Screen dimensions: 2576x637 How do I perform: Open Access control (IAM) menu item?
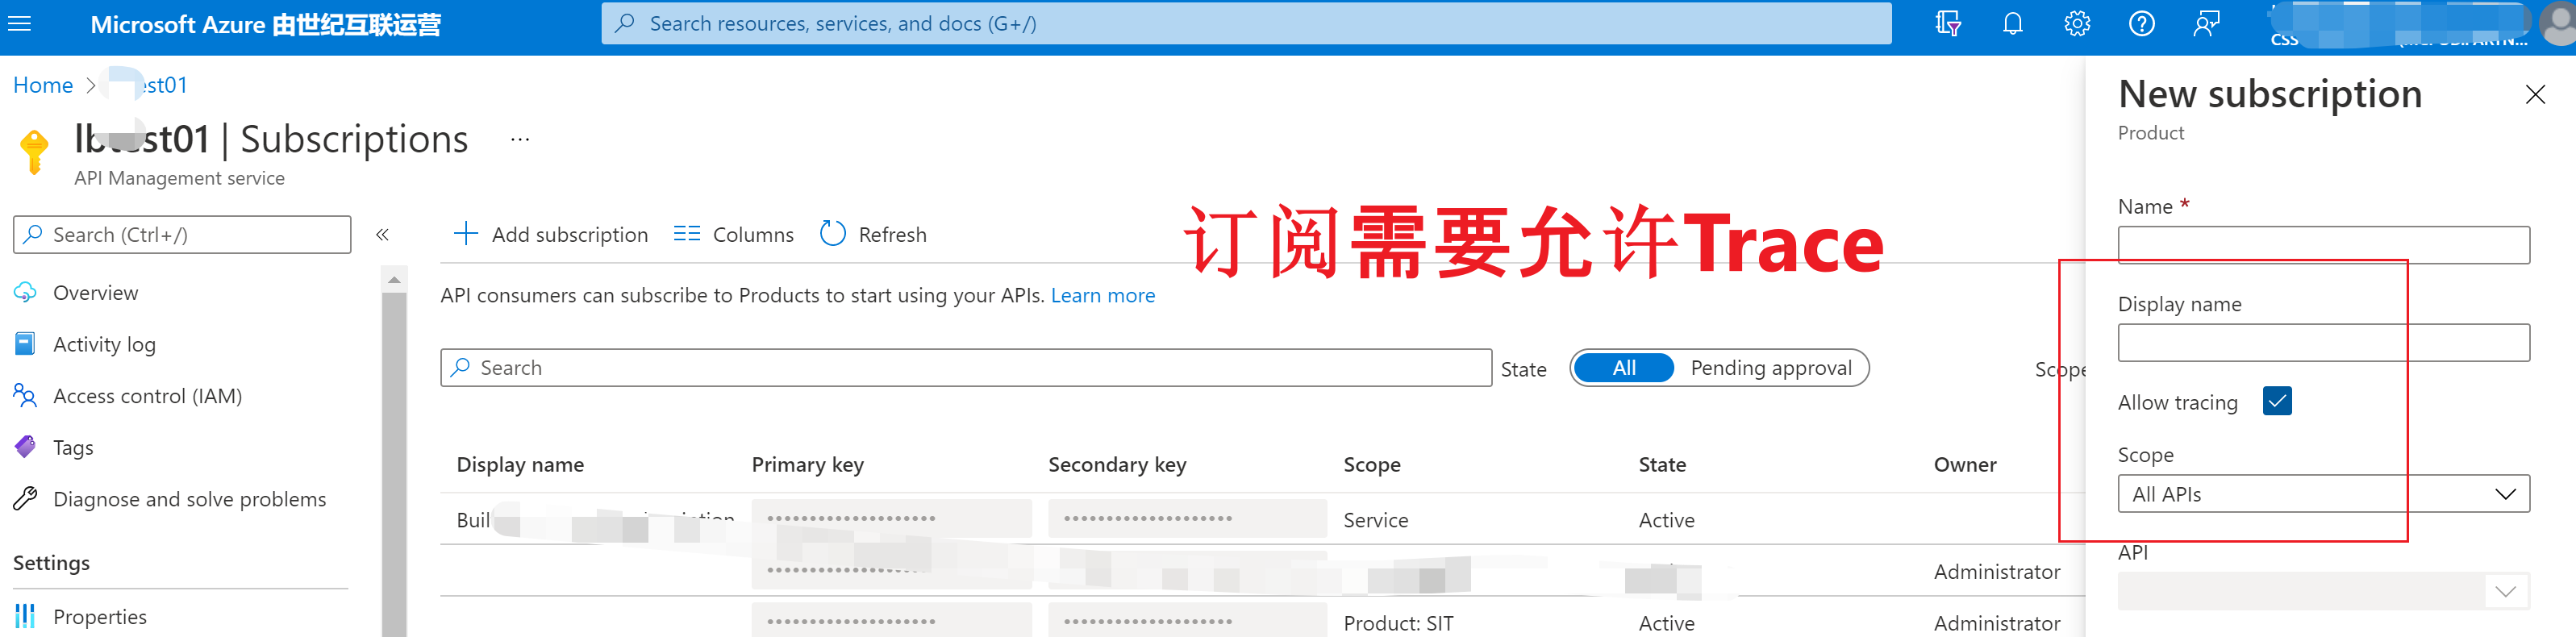point(147,396)
